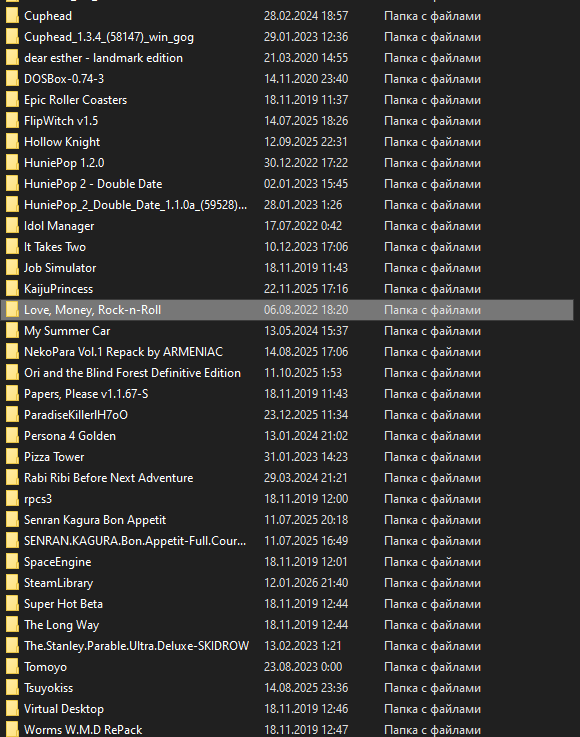Screen dimensions: 580x737
Task: Click the rpcs3 folder icon
Action: [12, 499]
